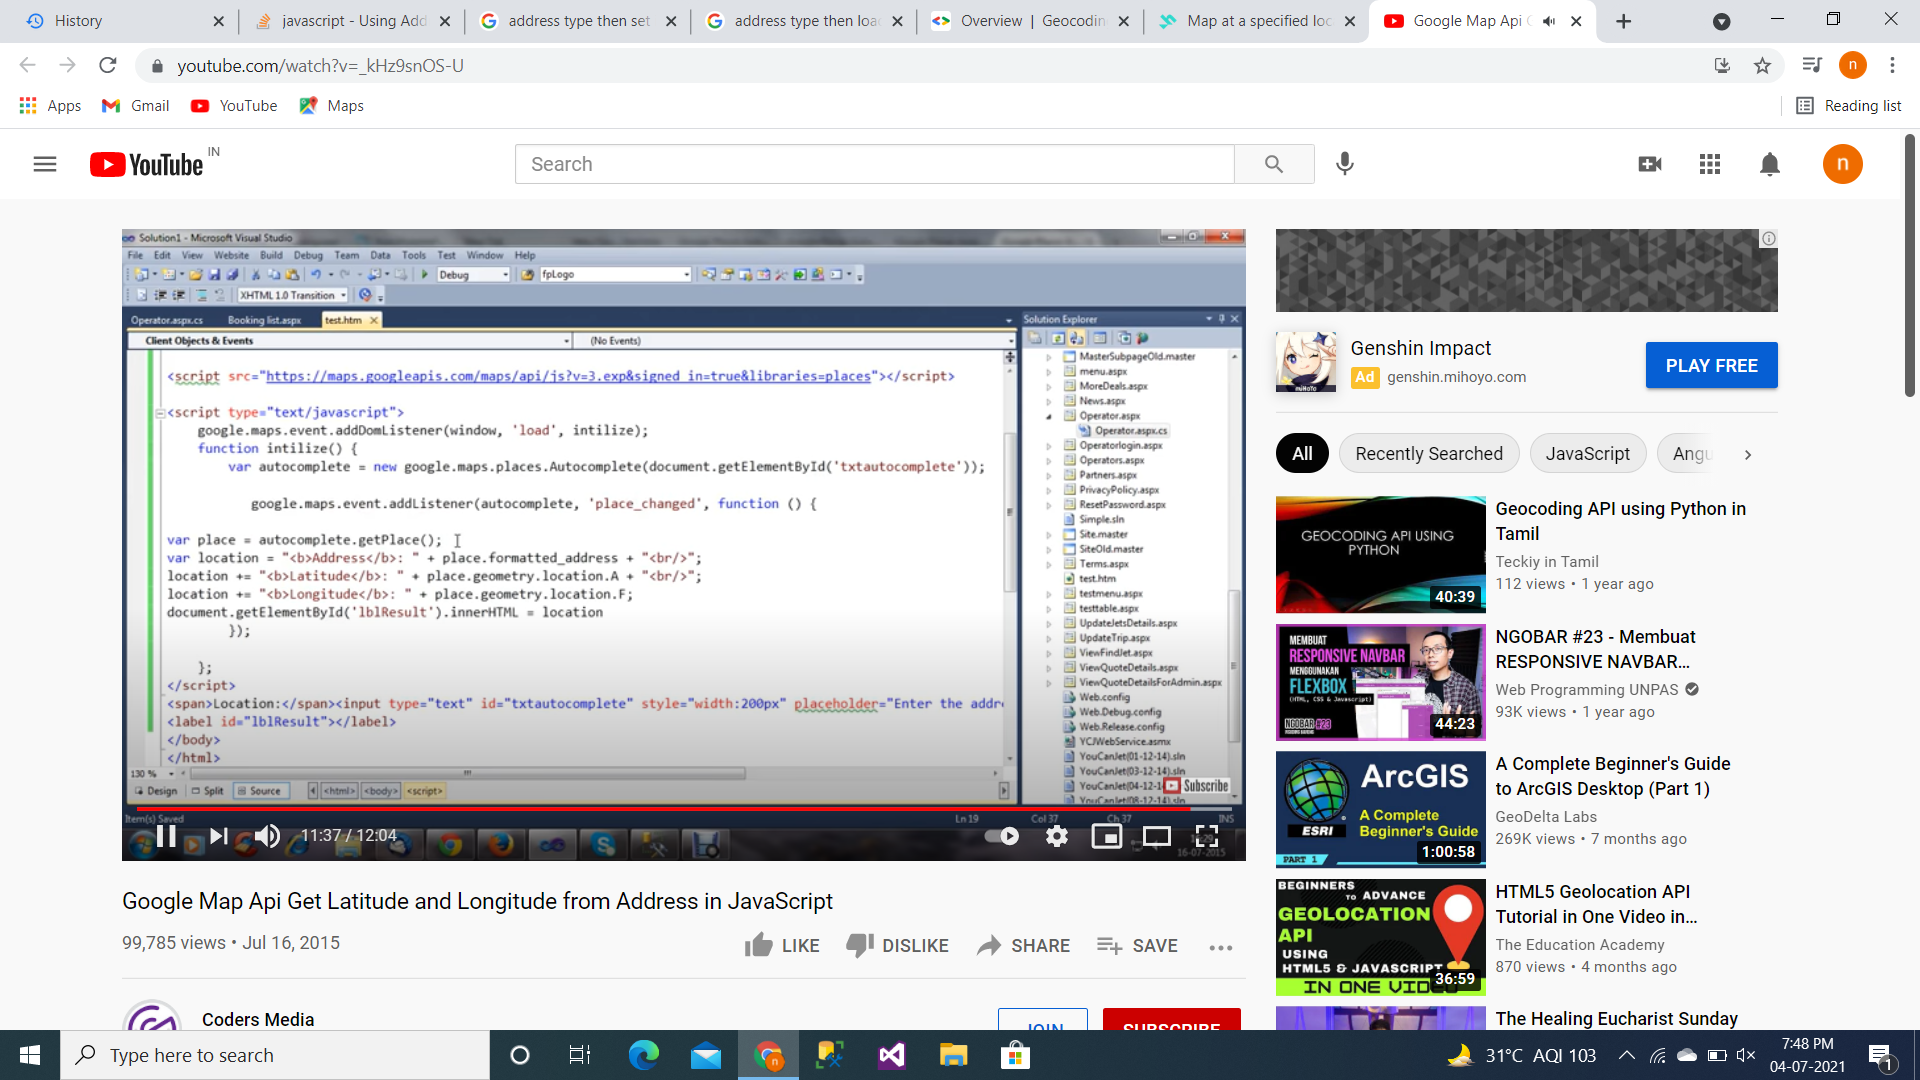The height and width of the screenshot is (1080, 1920).
Task: Expand the hamburger guide menu
Action: tap(45, 164)
